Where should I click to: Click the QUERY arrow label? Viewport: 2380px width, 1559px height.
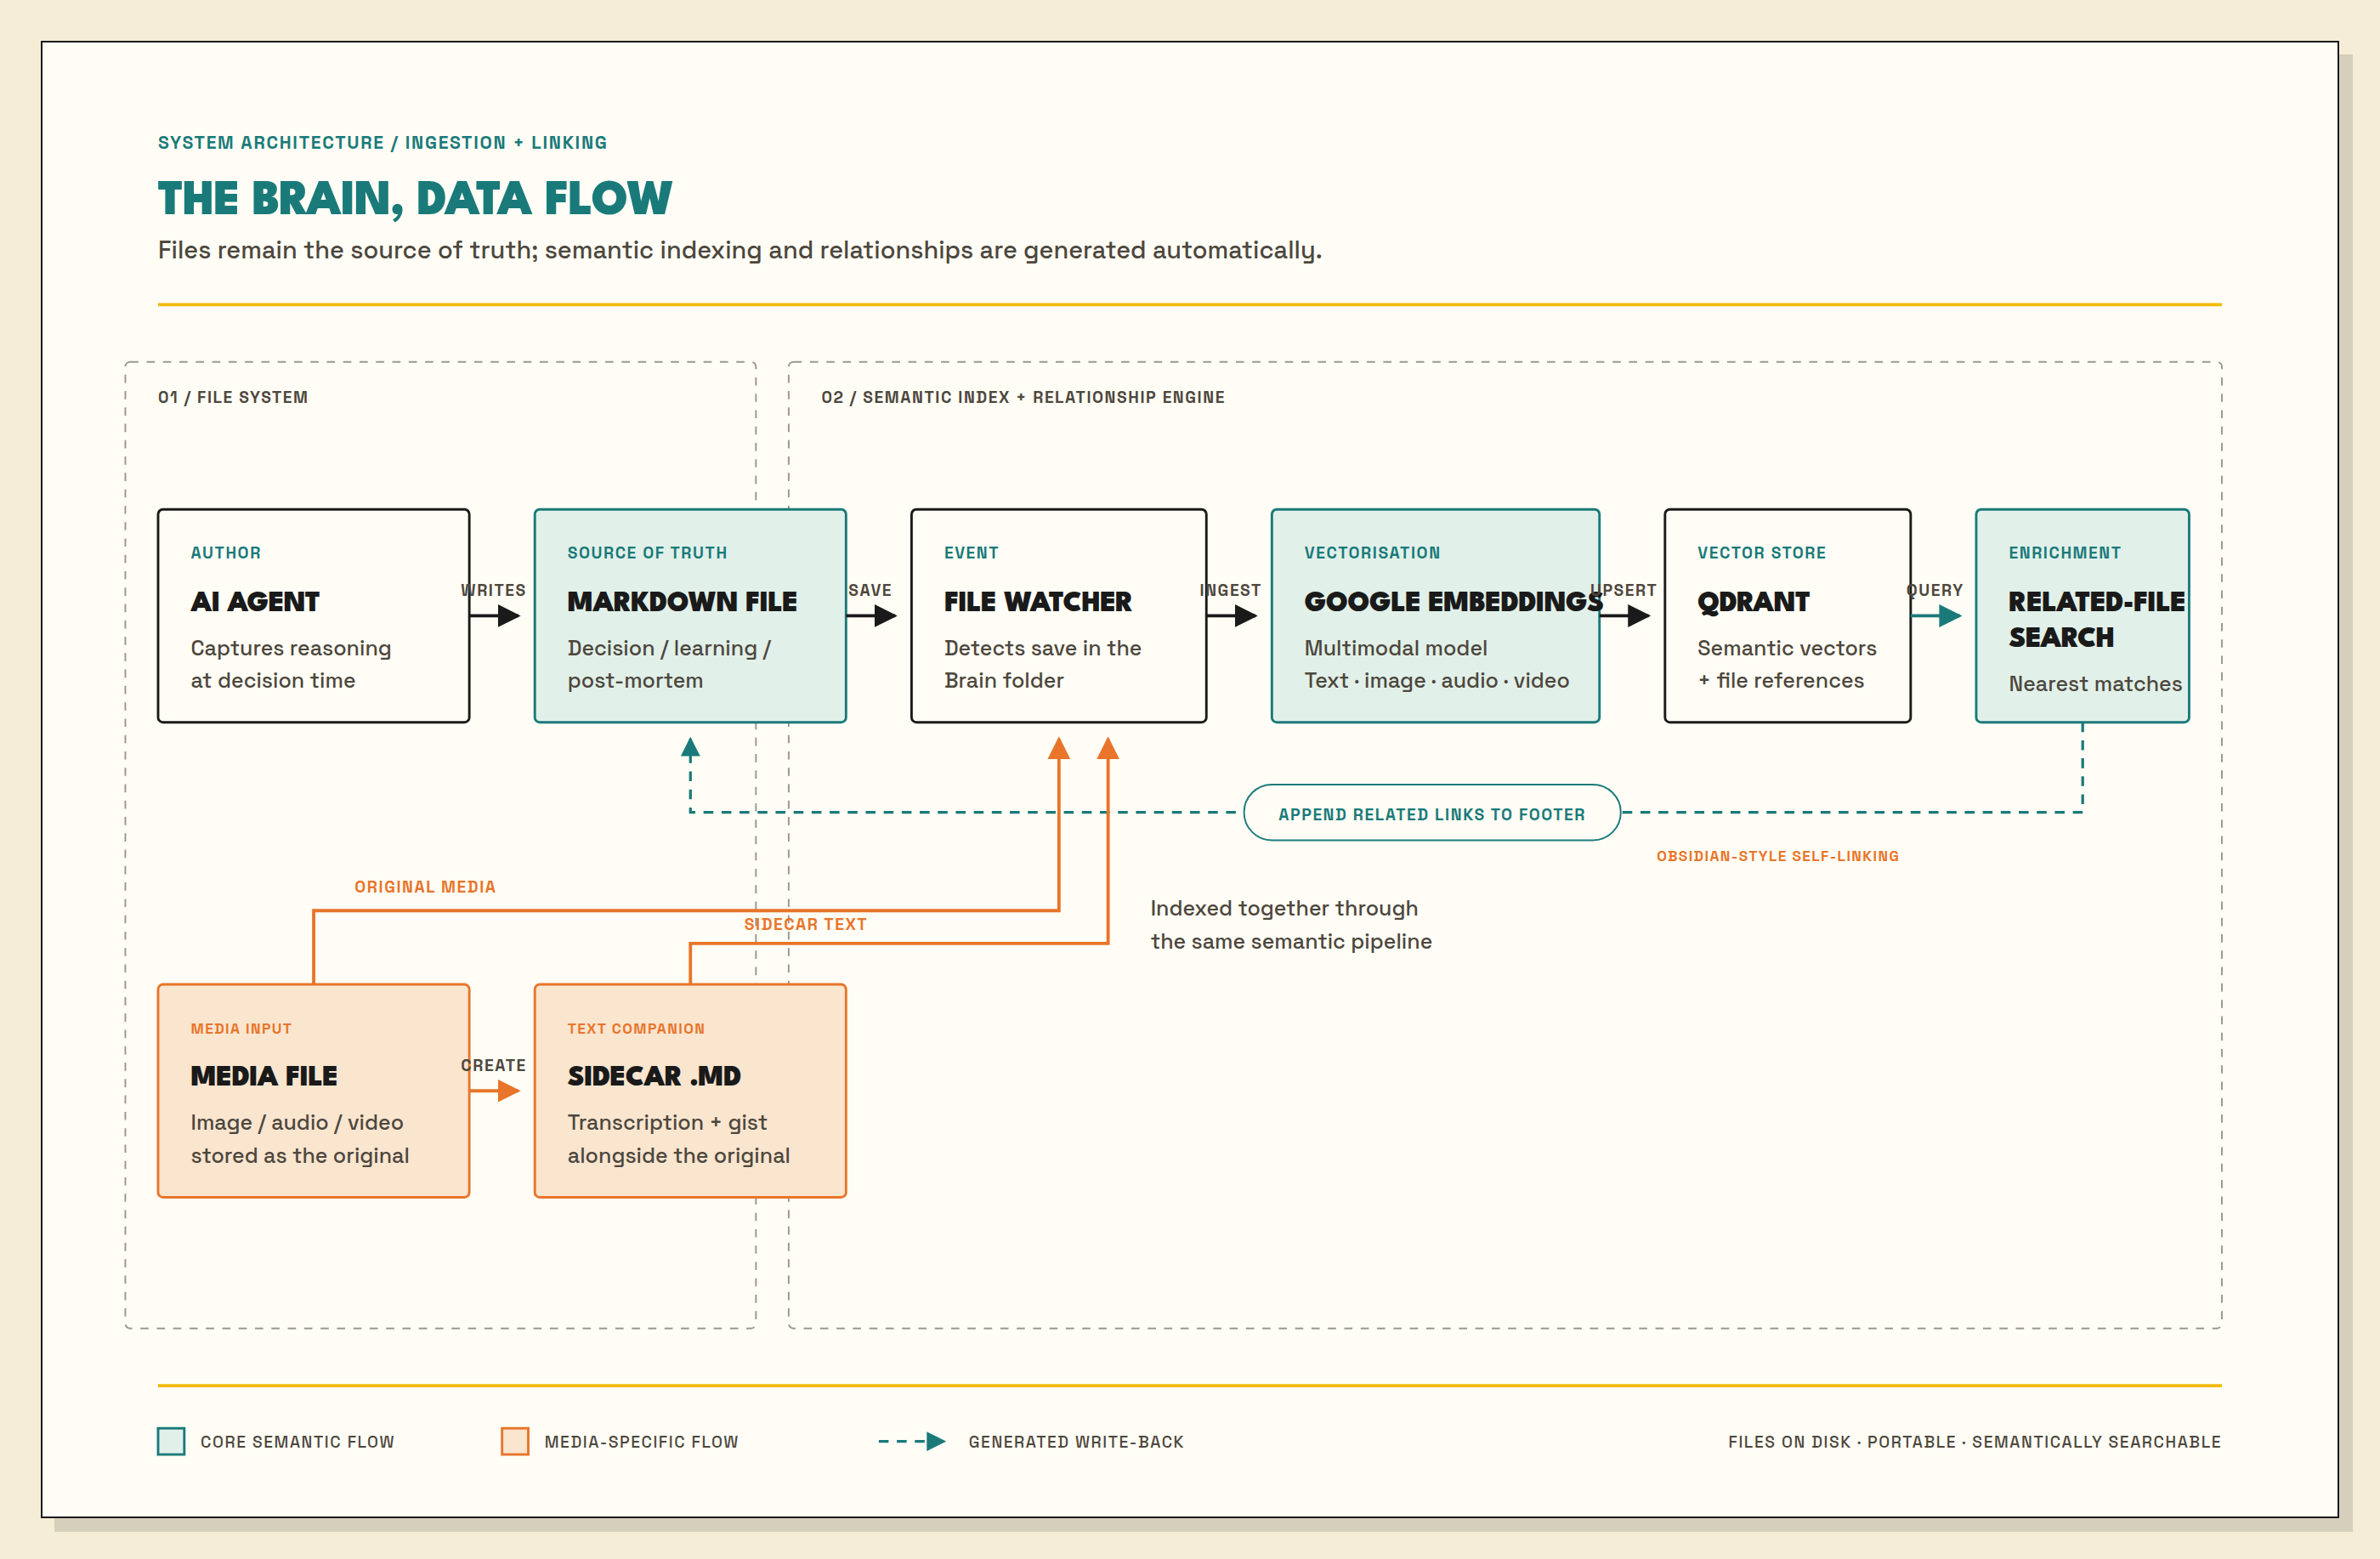coord(1935,590)
